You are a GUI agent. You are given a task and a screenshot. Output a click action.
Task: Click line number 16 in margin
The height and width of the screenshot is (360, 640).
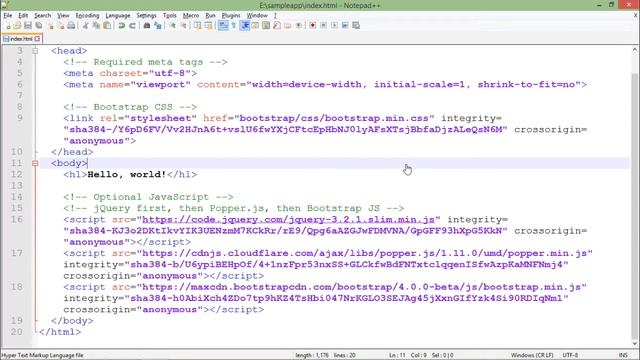point(16,220)
